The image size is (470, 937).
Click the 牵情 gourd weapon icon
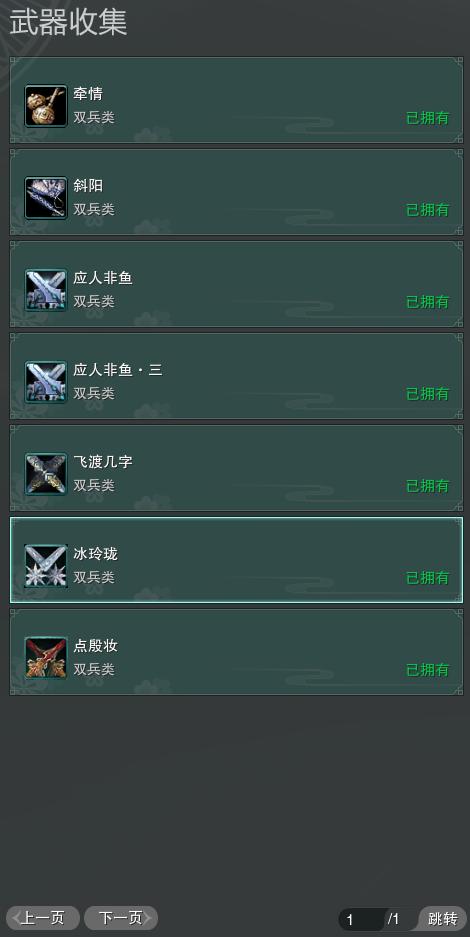[x=46, y=106]
